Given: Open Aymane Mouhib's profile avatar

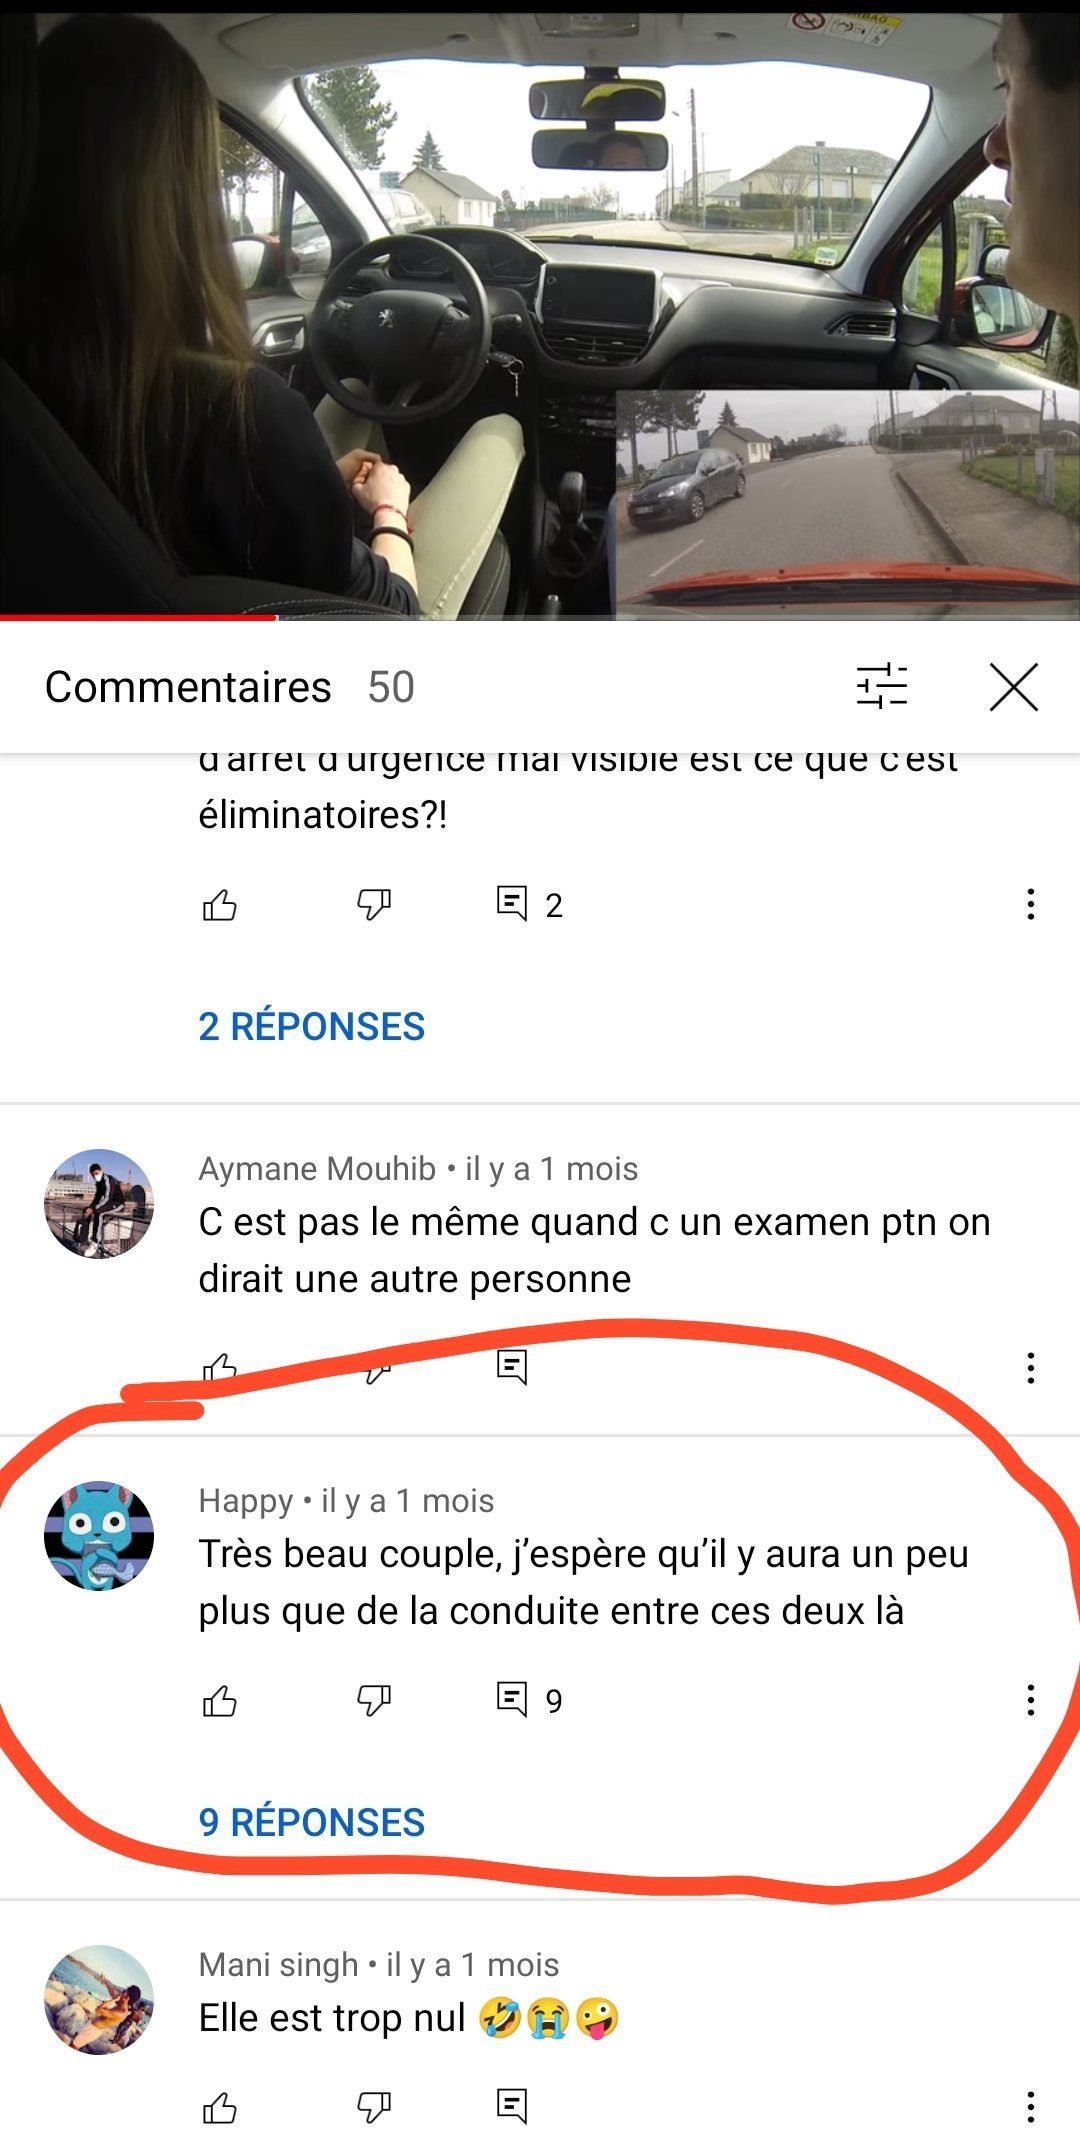Looking at the screenshot, I should pos(99,1204).
